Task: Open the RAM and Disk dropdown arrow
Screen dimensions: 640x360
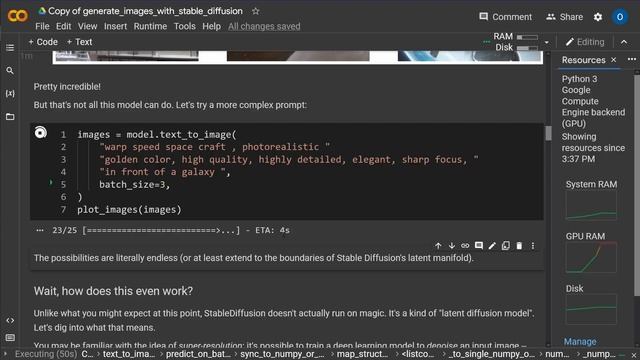Action: [547, 42]
